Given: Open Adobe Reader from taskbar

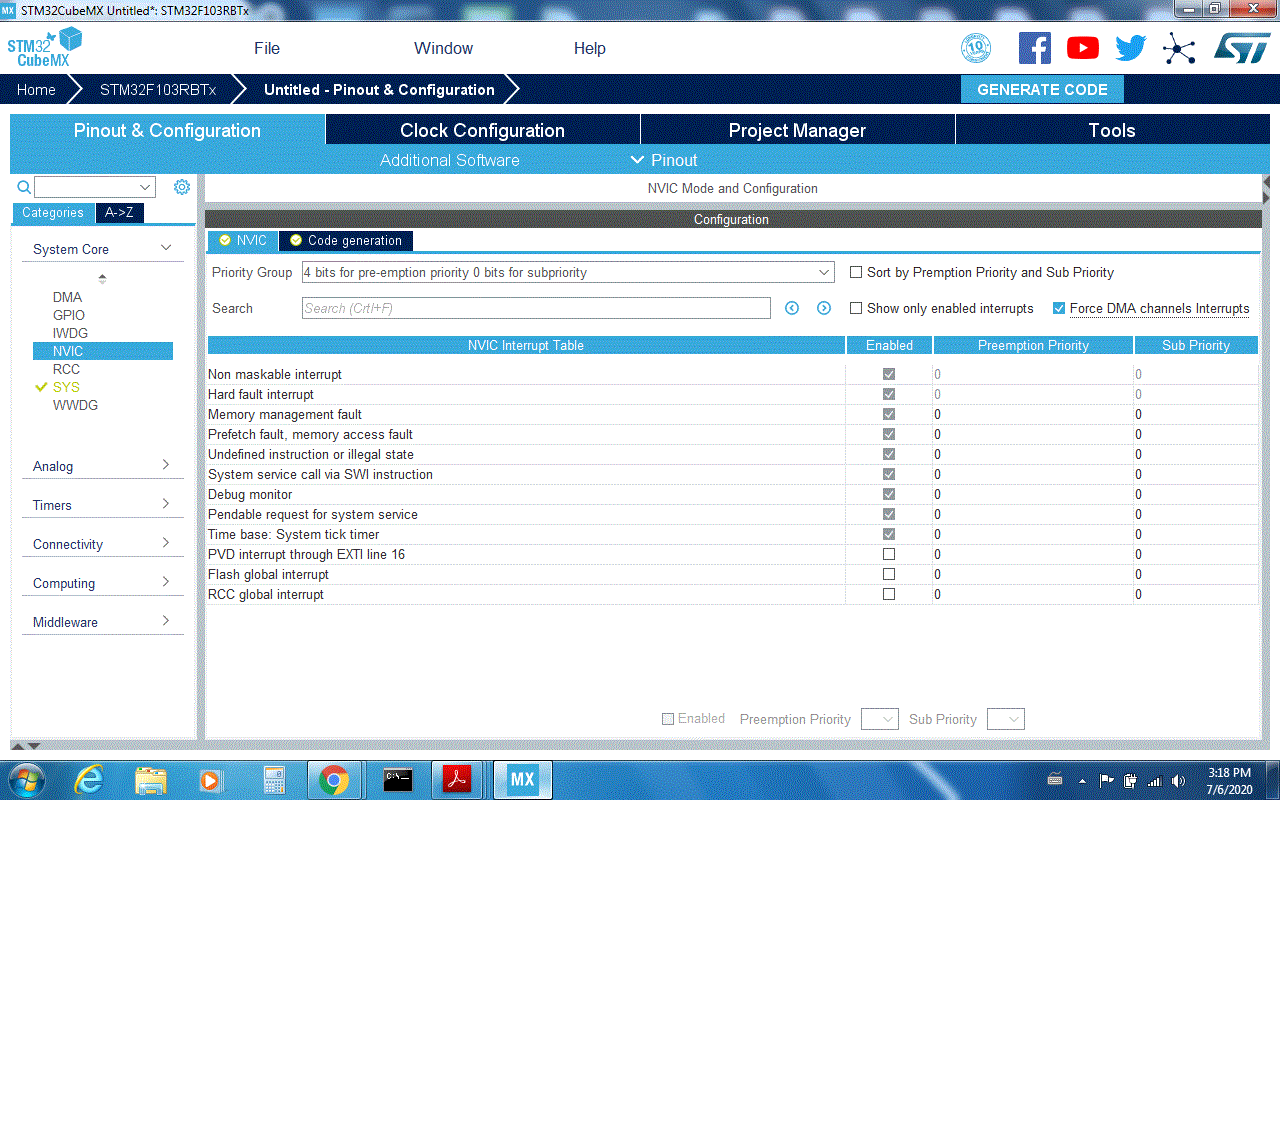Looking at the screenshot, I should [x=458, y=780].
